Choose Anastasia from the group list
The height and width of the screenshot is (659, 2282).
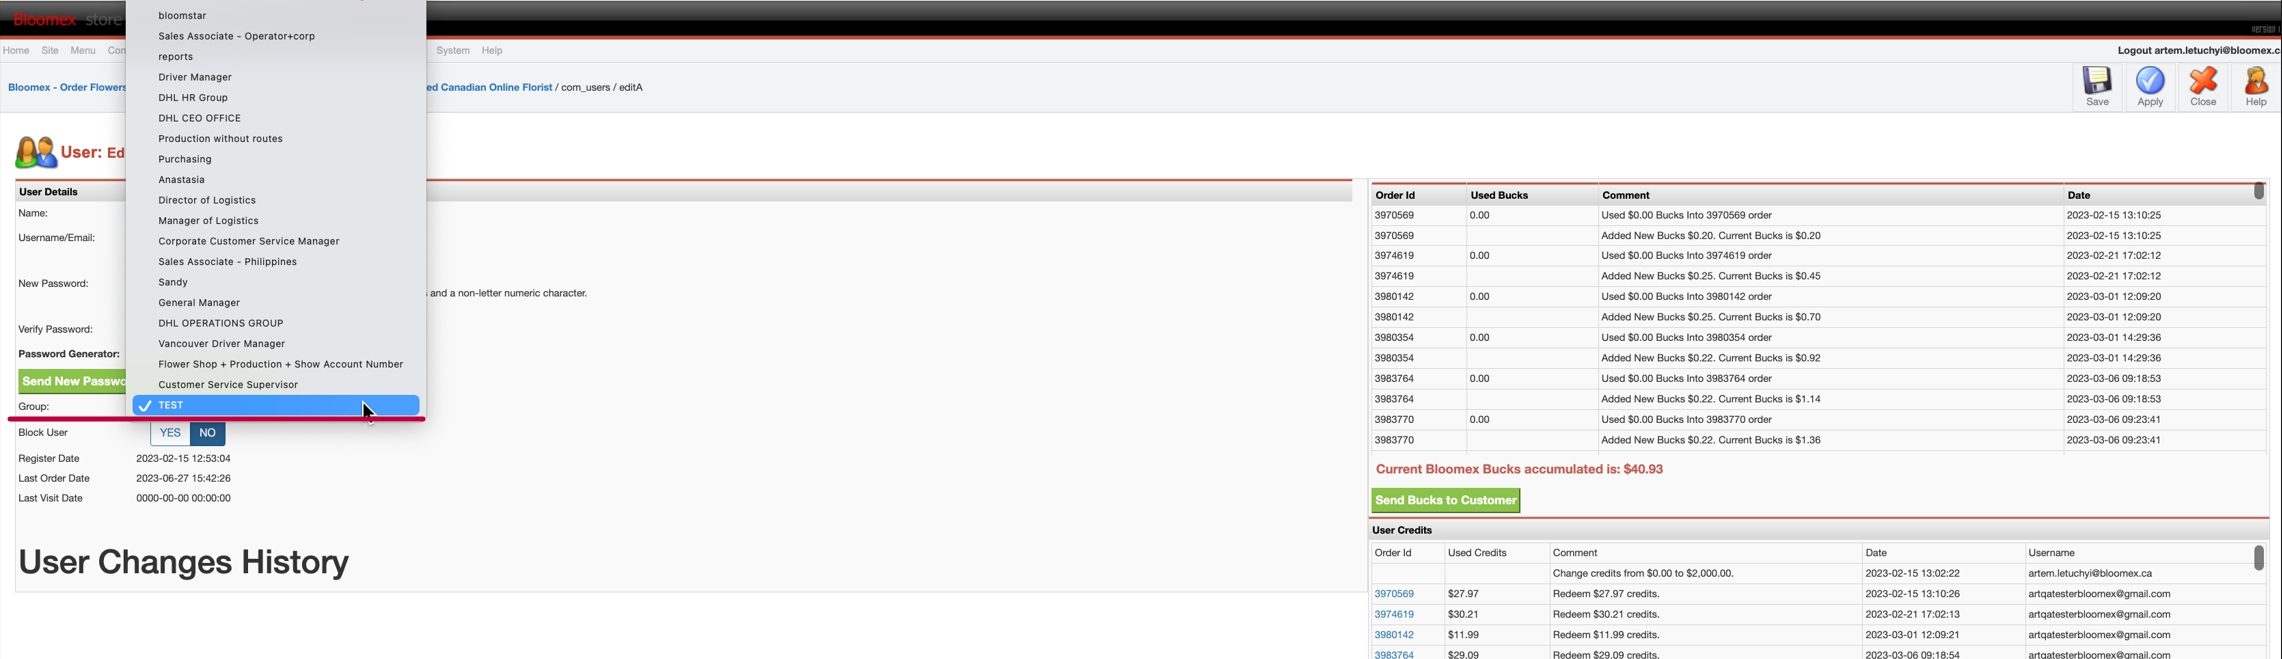[x=182, y=180]
